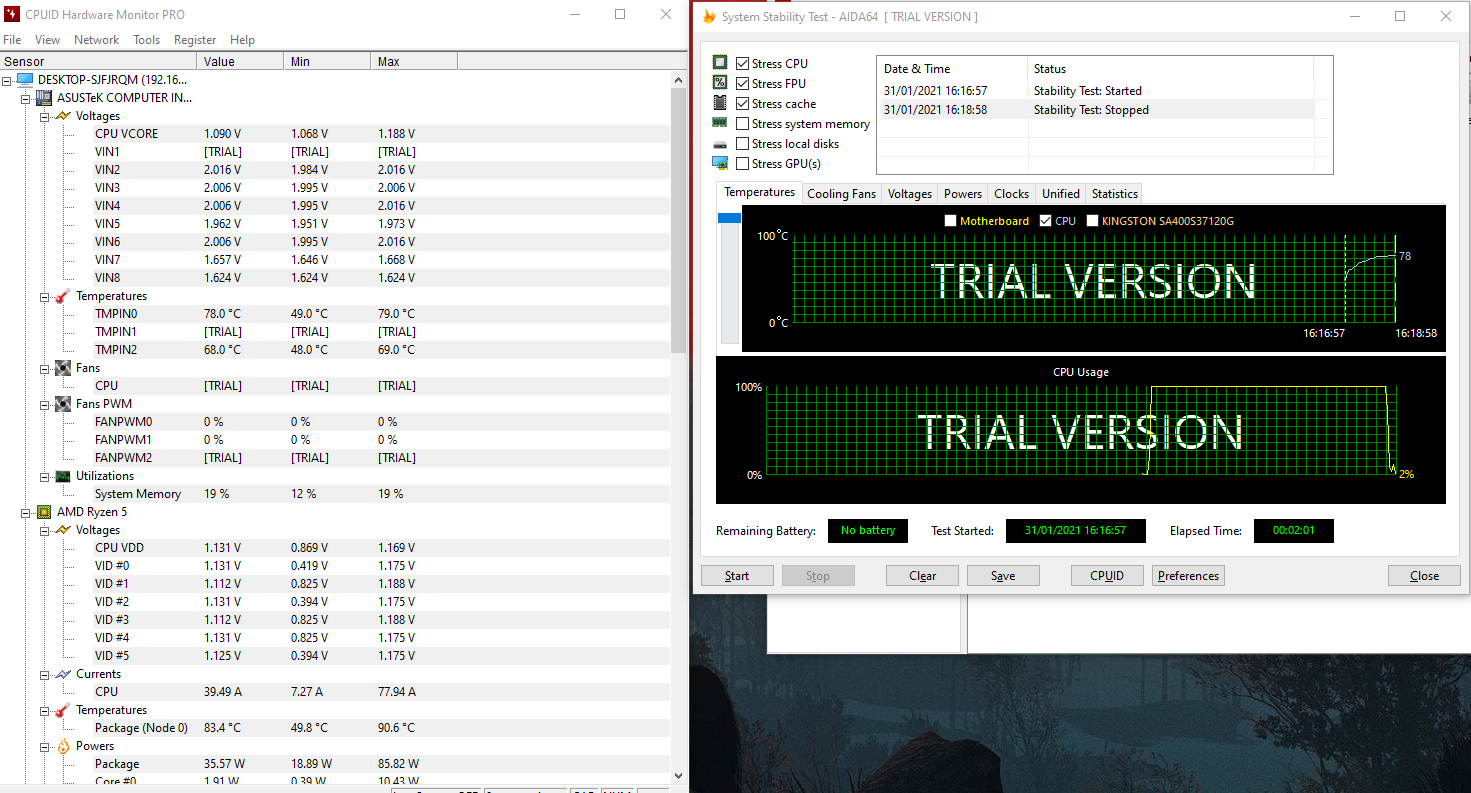Click the AMD Ryzen 5 processor icon

44,512
